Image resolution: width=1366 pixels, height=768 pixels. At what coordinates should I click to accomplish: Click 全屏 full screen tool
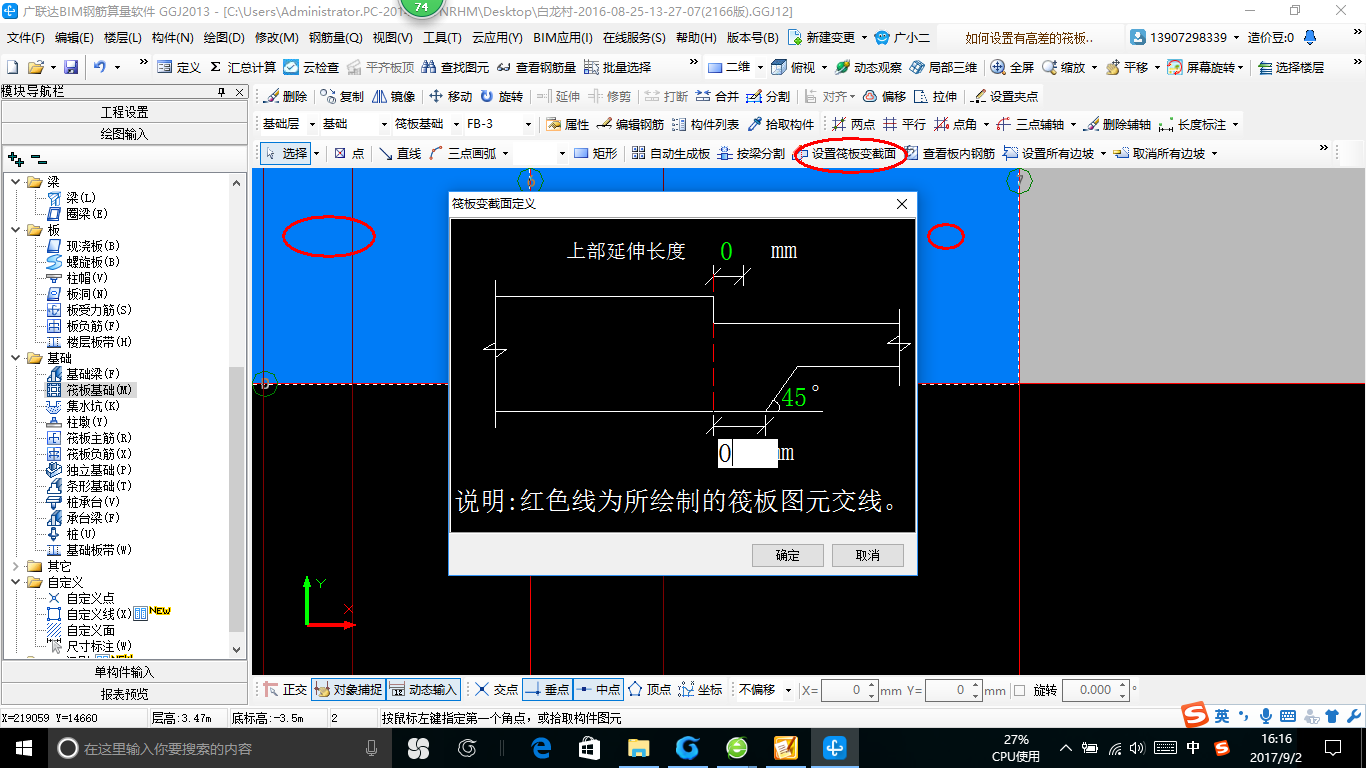1012,67
